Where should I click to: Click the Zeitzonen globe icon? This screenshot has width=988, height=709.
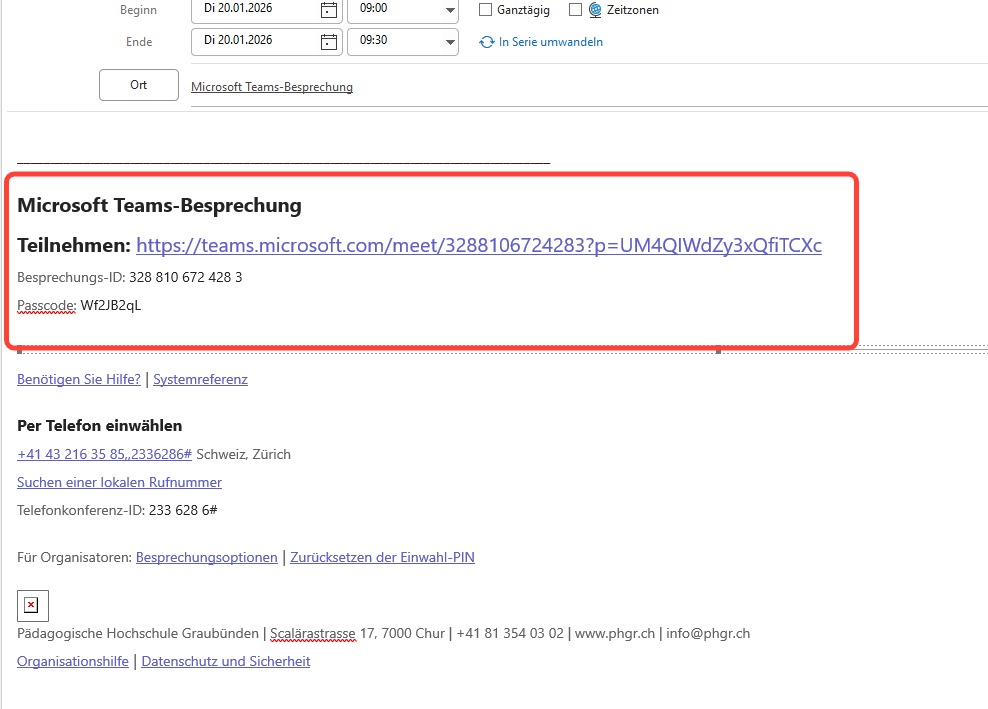[595, 9]
